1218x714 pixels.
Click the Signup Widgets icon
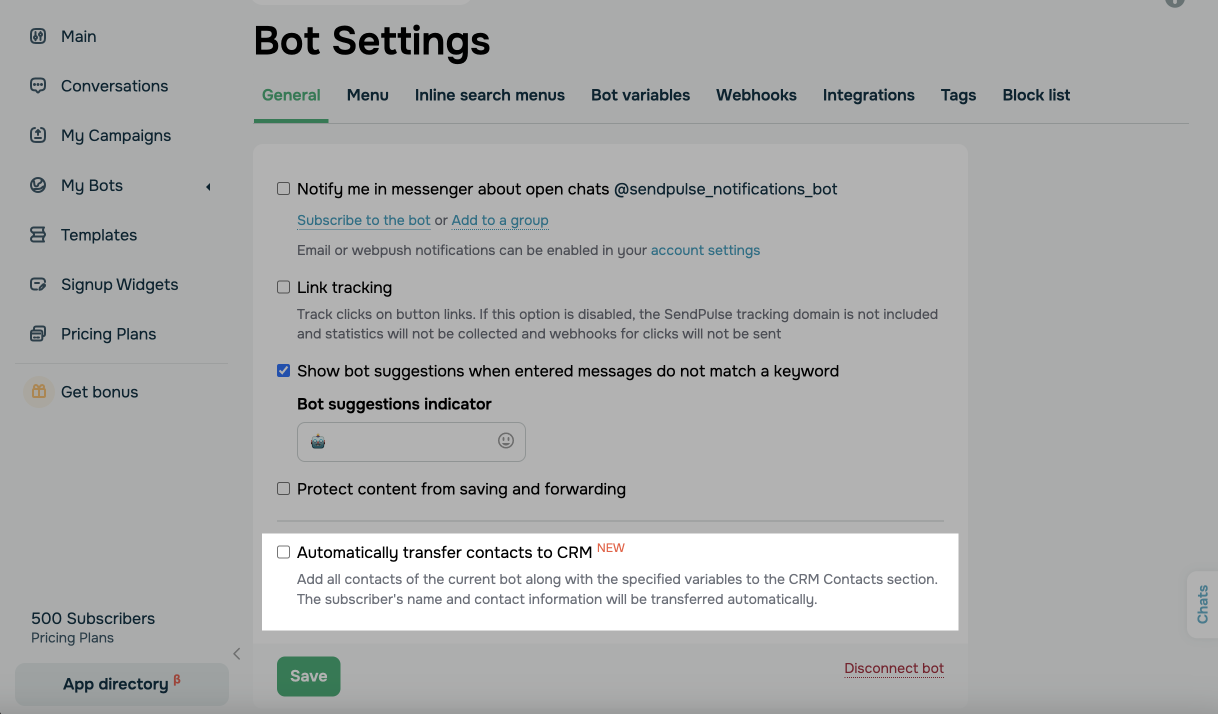click(x=38, y=284)
